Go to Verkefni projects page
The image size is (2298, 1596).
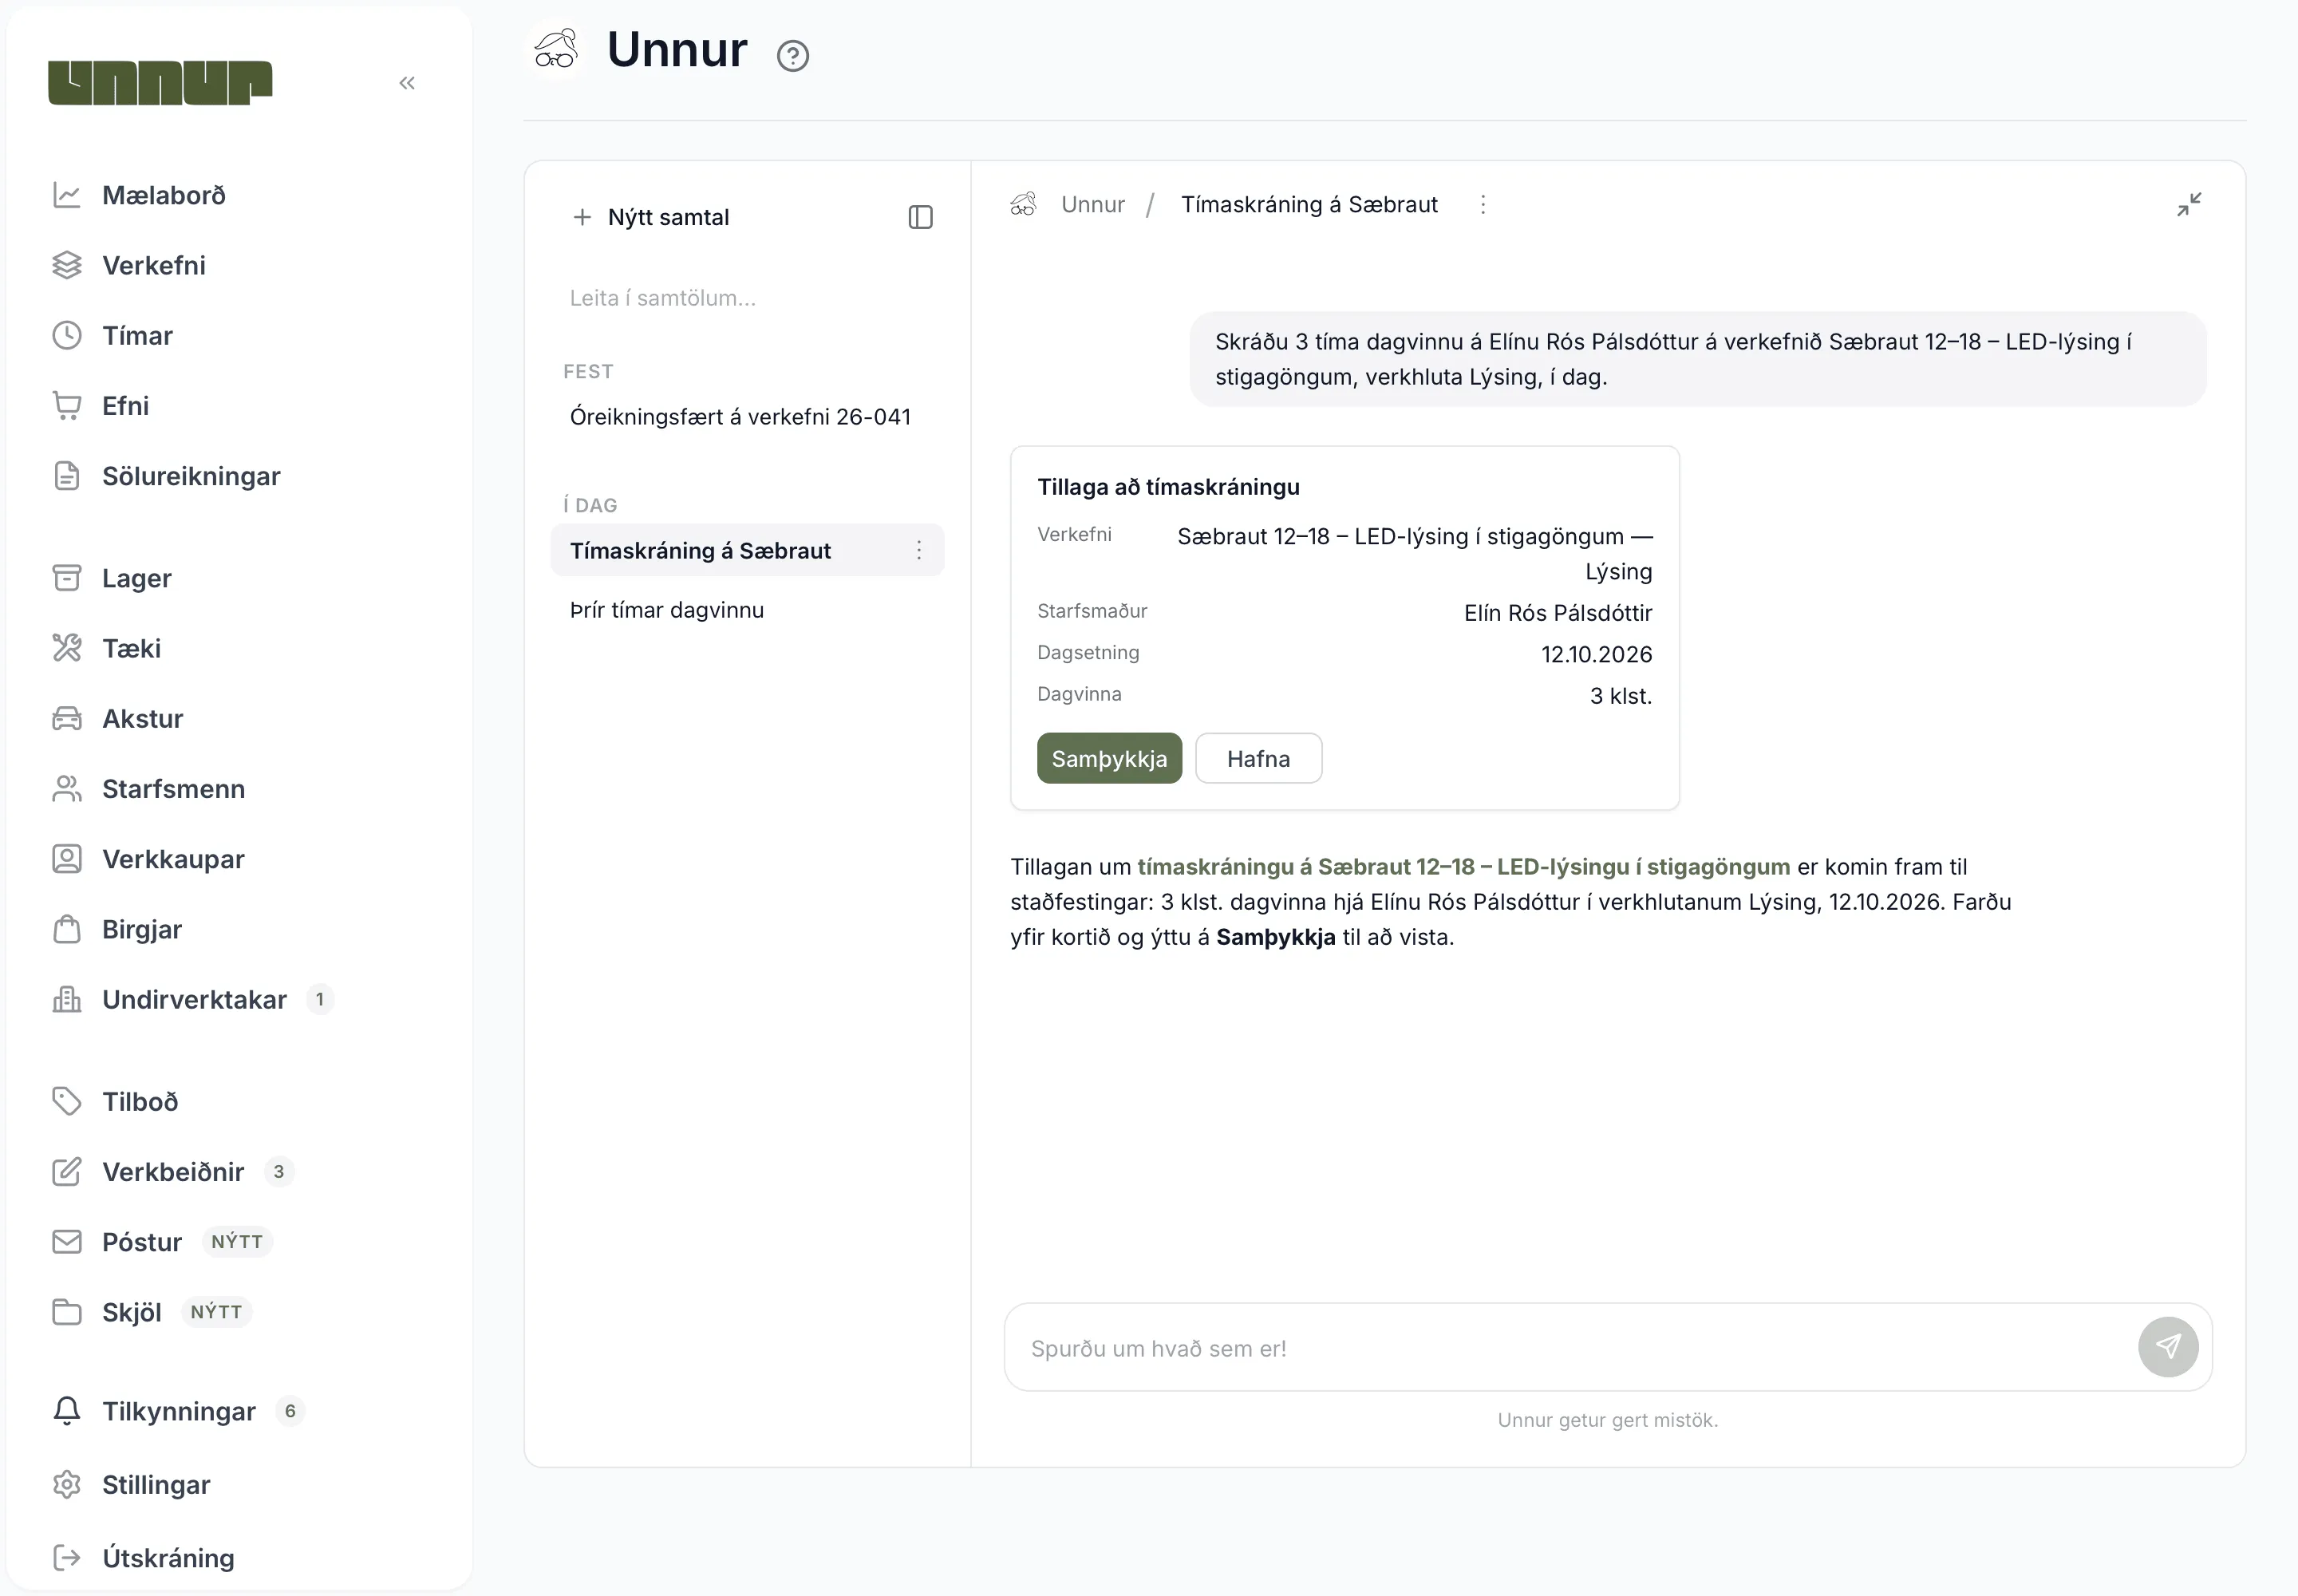tap(154, 265)
